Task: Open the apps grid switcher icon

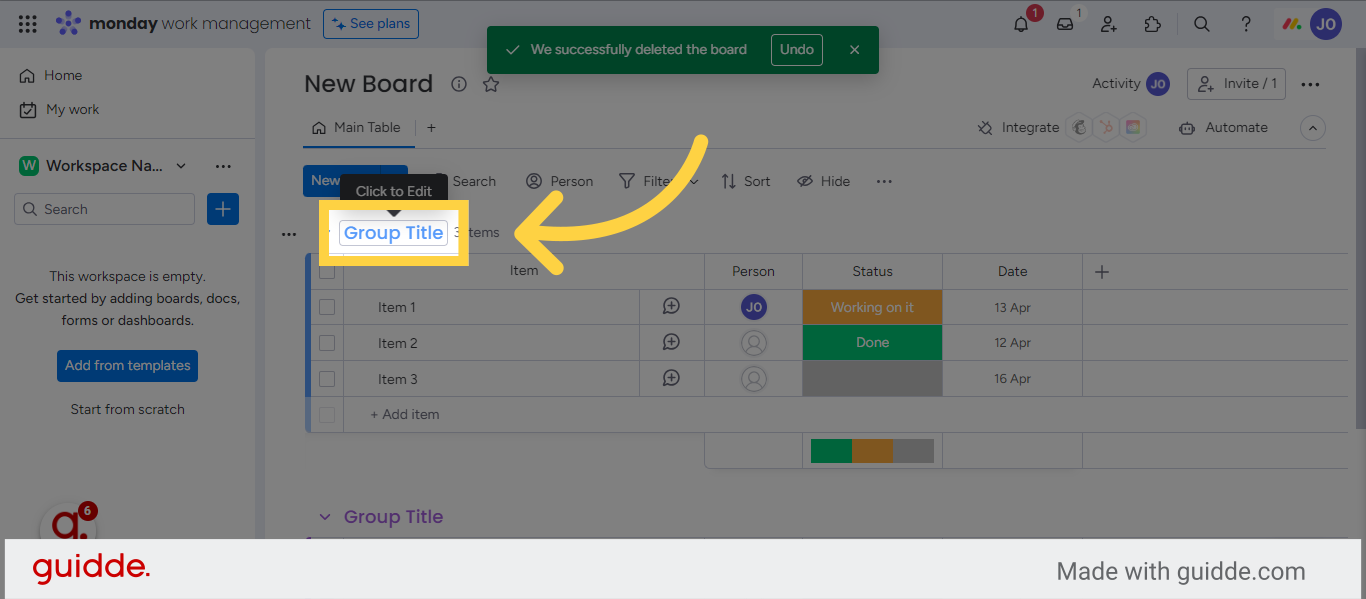Action: pos(28,23)
